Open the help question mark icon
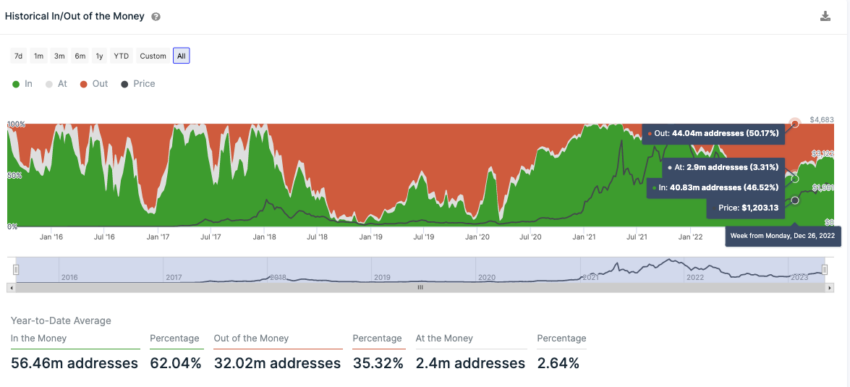This screenshot has width=850, height=387. [x=156, y=17]
